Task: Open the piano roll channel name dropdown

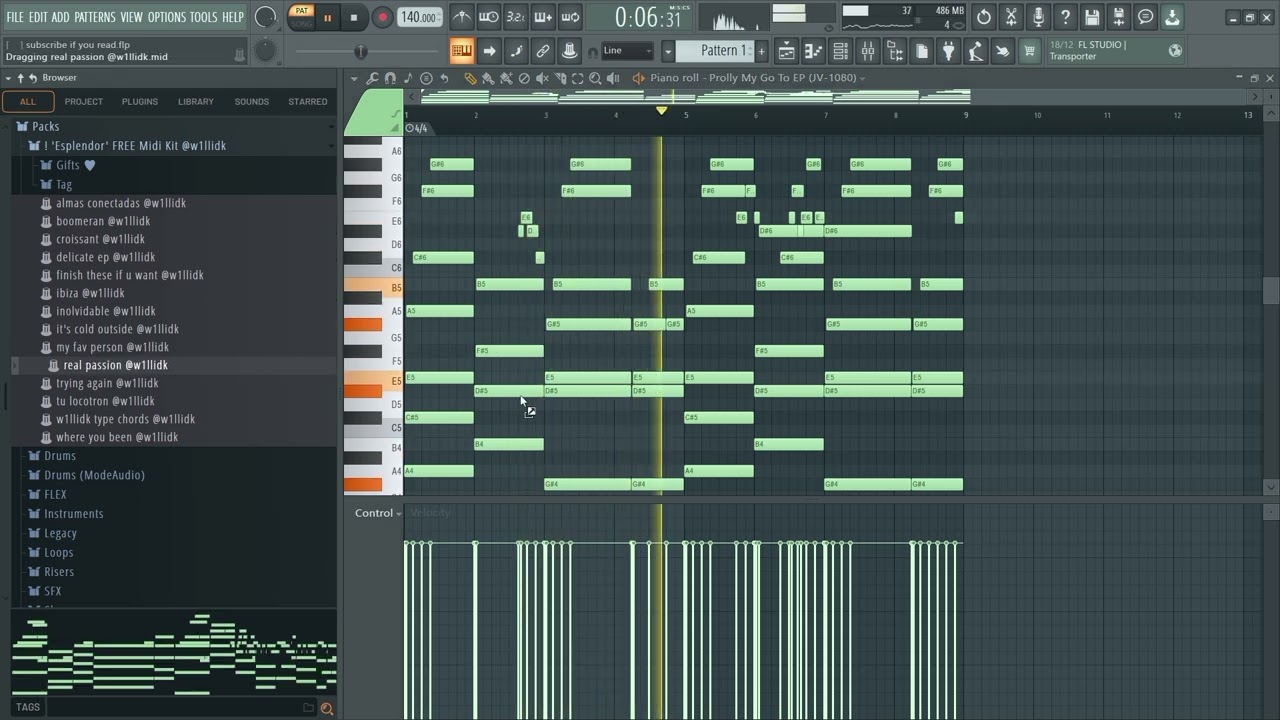Action: pos(757,78)
